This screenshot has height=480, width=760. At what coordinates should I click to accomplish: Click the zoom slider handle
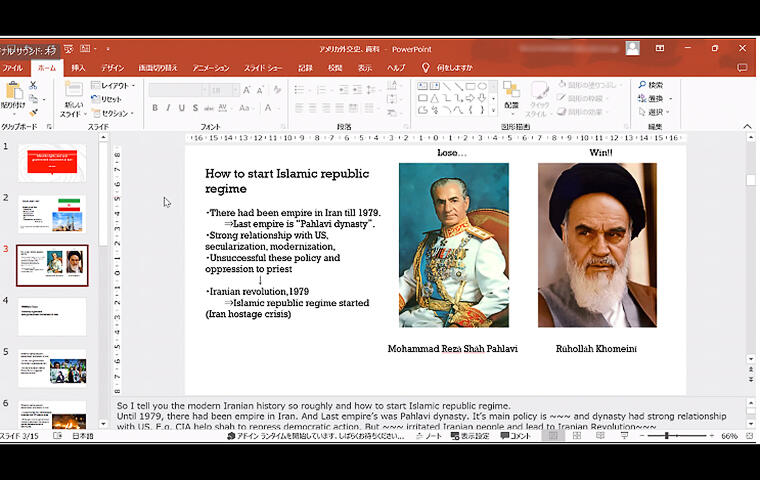tap(667, 436)
